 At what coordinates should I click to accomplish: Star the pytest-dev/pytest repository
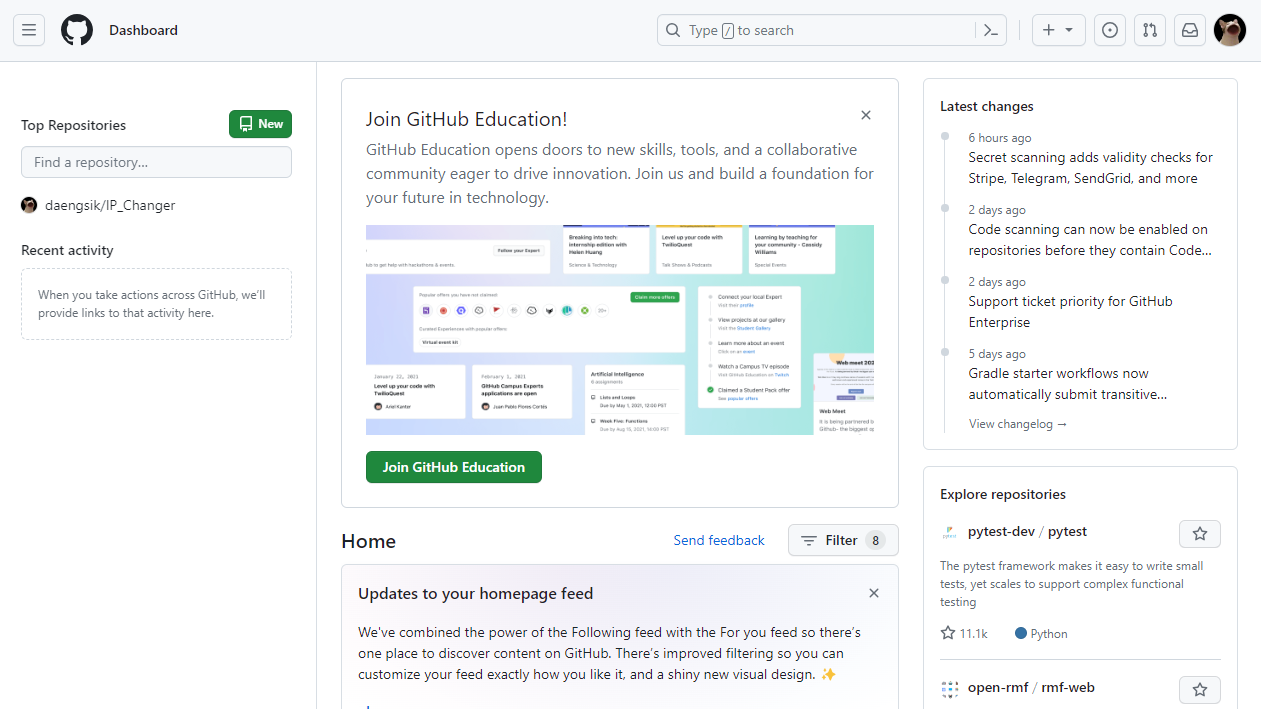coord(1200,534)
